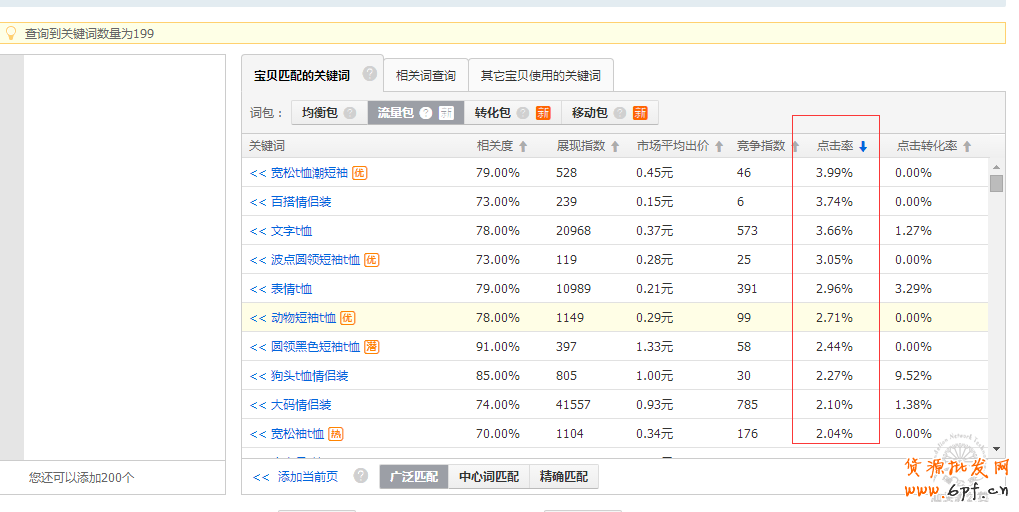
Task: Sort by 点击率 using blue arrow
Action: (x=863, y=147)
